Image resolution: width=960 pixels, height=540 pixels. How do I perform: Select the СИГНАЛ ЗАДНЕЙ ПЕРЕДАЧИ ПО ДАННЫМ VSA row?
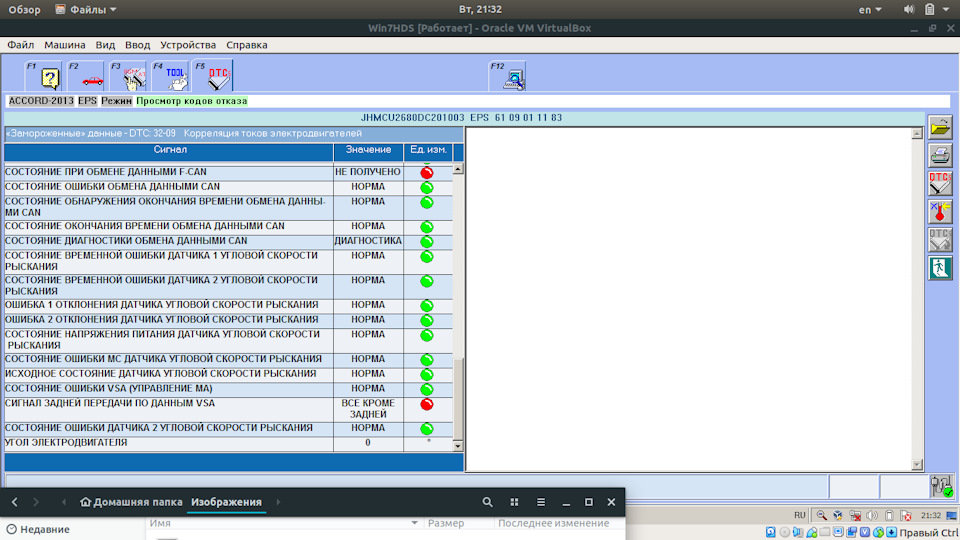(228, 409)
